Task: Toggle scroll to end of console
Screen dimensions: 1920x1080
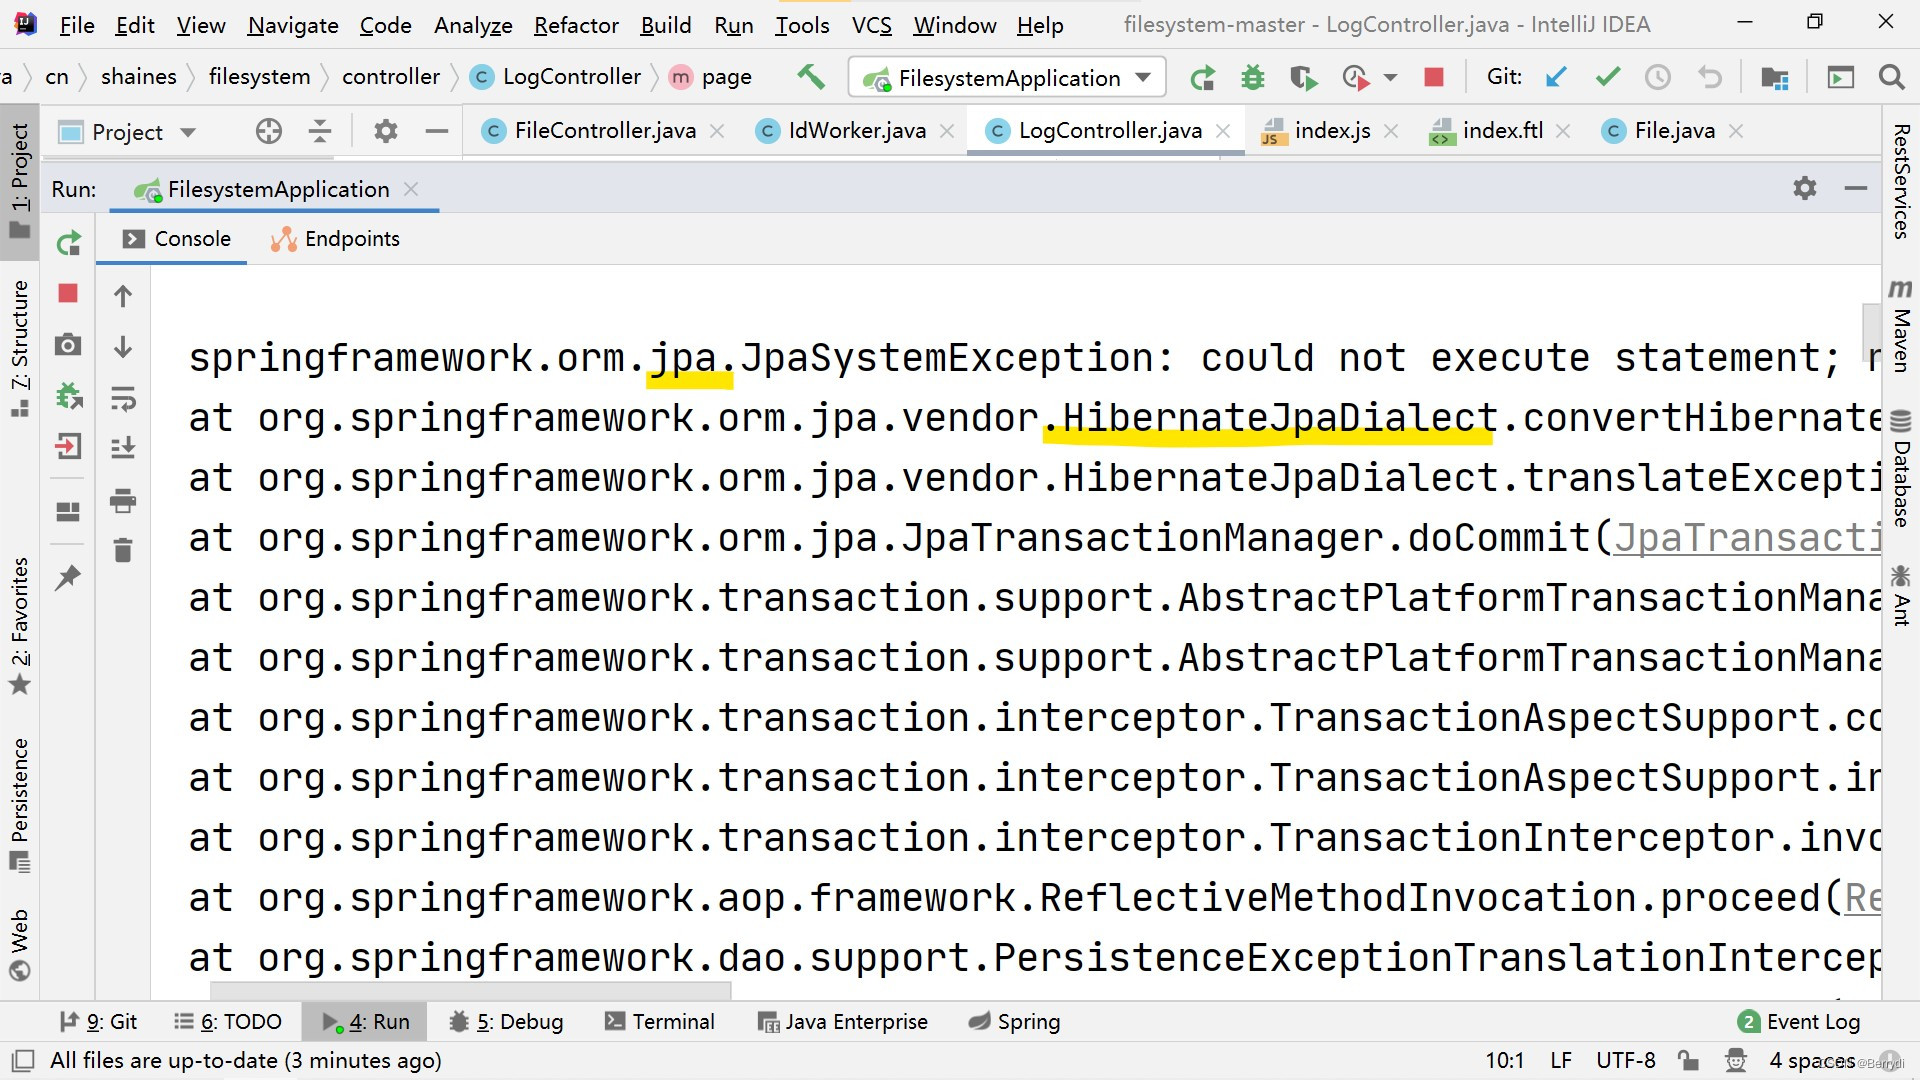Action: tap(123, 447)
